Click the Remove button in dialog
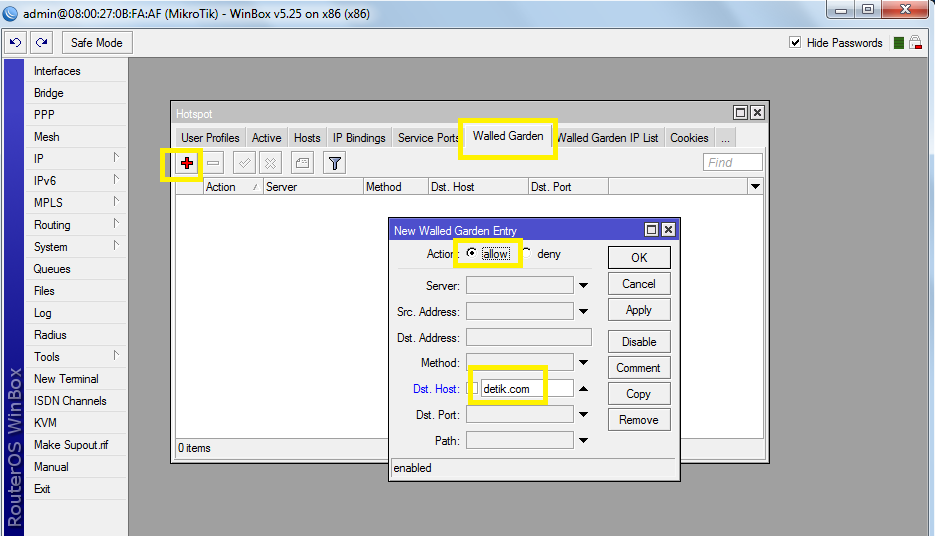Screen dimensions: 935x536 639,420
